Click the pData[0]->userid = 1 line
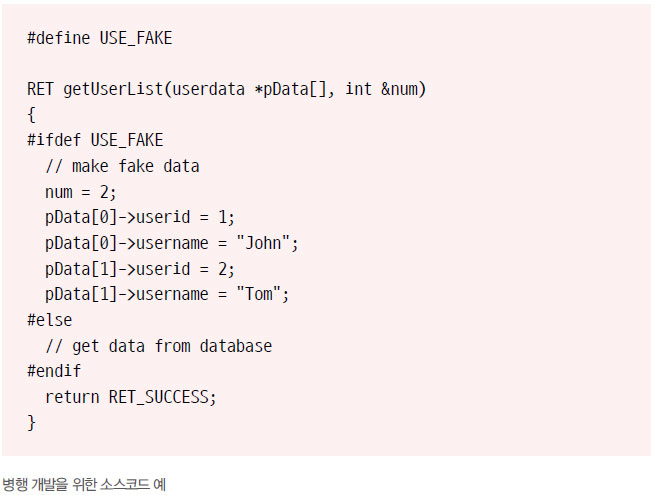The image size is (654, 495). 140,217
